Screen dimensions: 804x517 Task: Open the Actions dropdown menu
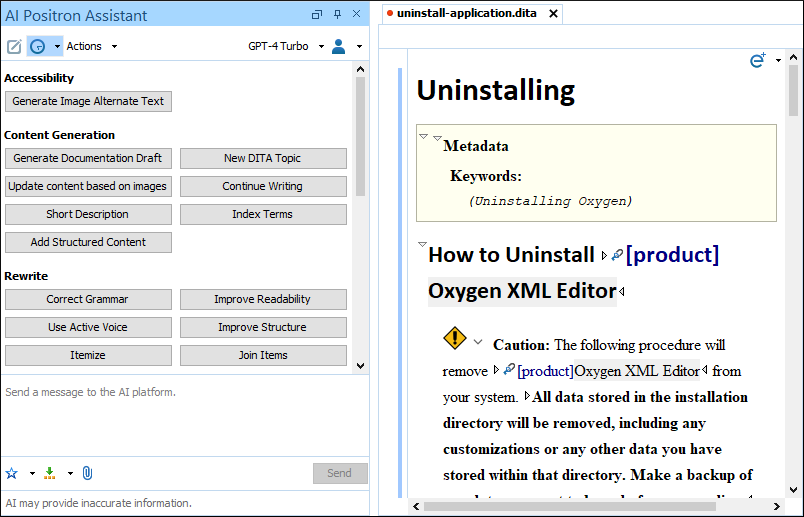pyautogui.click(x=114, y=47)
